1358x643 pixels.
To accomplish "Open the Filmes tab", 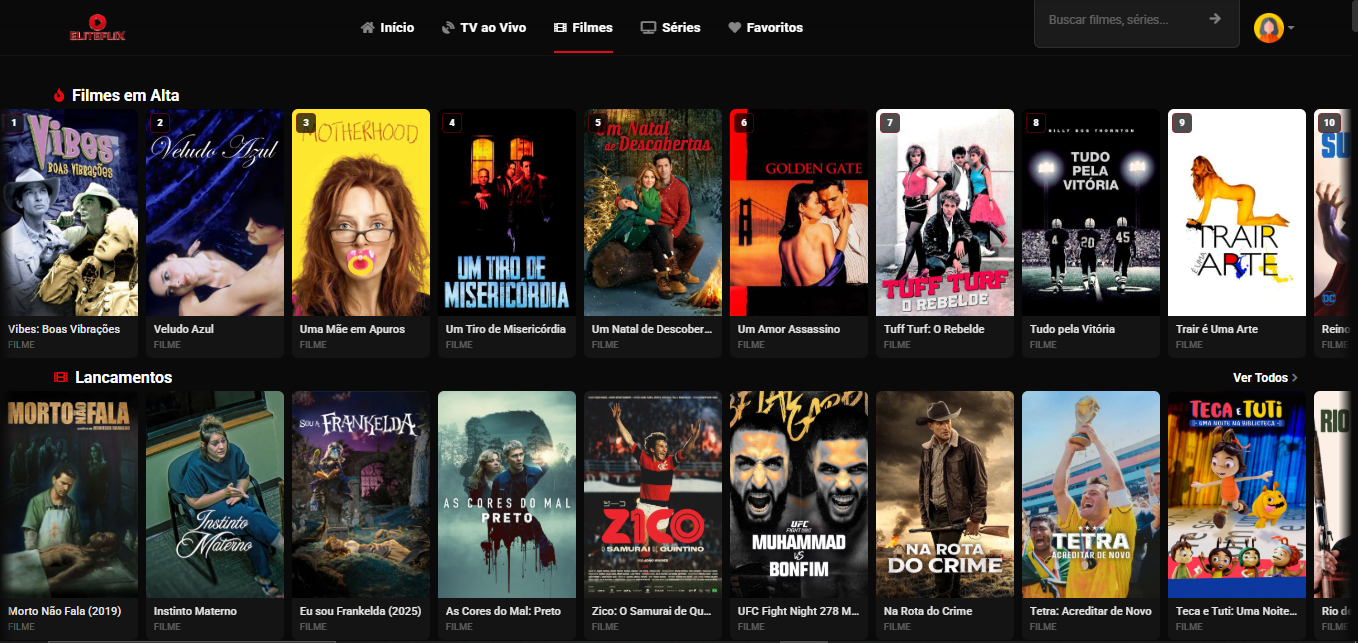I will [x=583, y=28].
